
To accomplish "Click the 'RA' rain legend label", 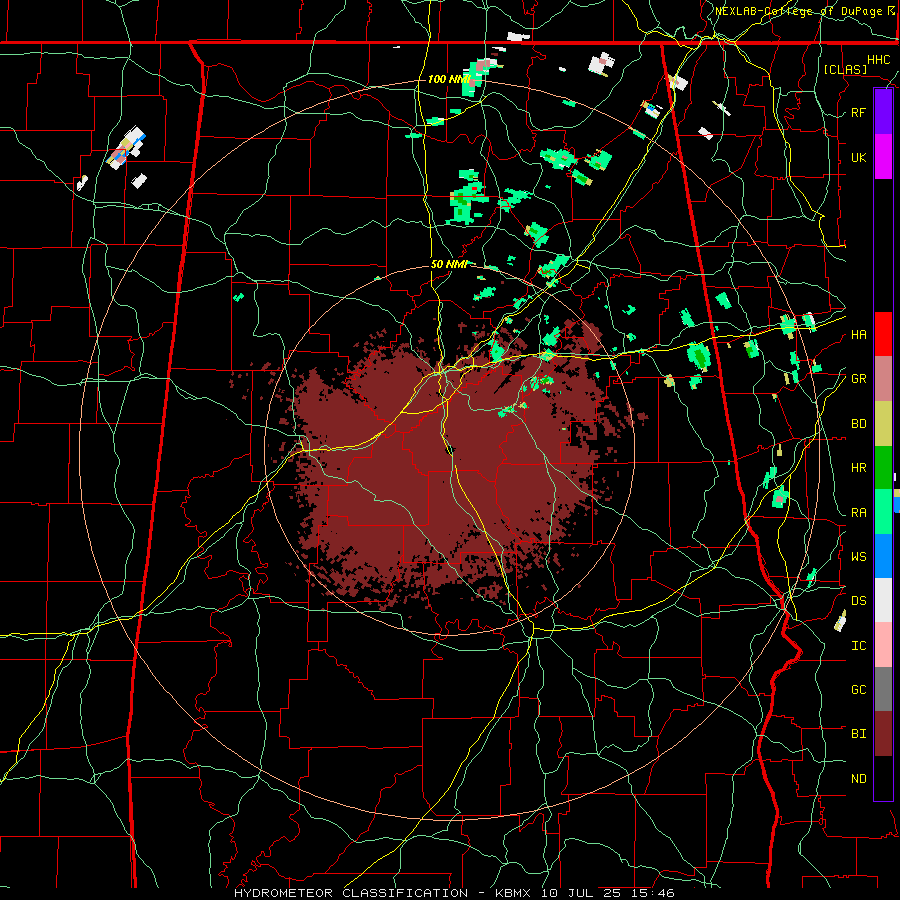I will (859, 513).
